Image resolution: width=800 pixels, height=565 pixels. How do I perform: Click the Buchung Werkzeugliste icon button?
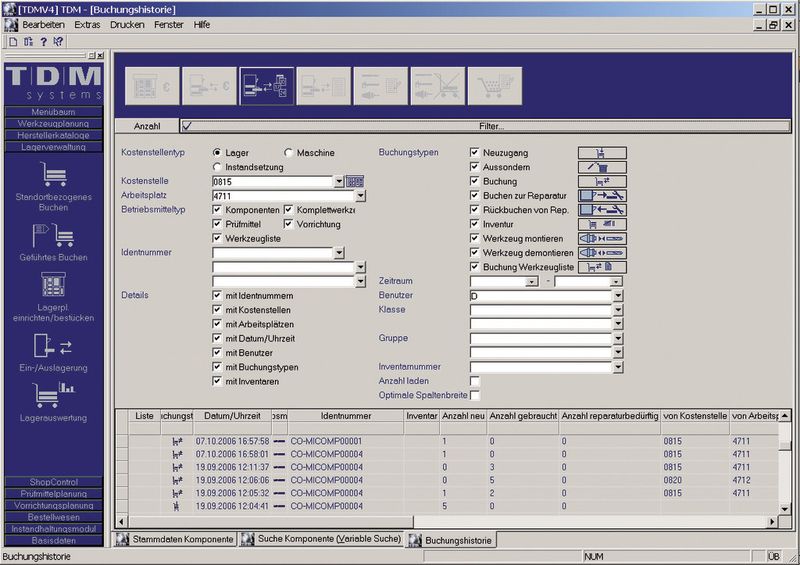[x=602, y=267]
